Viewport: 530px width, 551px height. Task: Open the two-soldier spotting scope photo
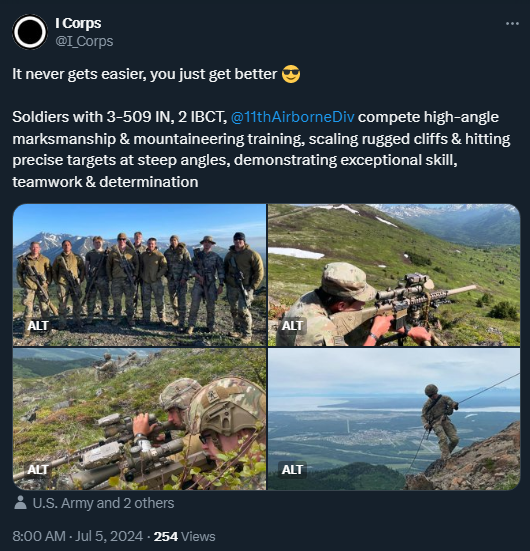tap(140, 419)
